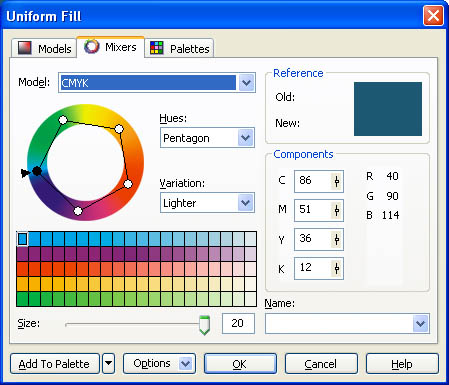Select the lightest green swatch in bottom row
This screenshot has width=449, height=385.
tap(250, 299)
